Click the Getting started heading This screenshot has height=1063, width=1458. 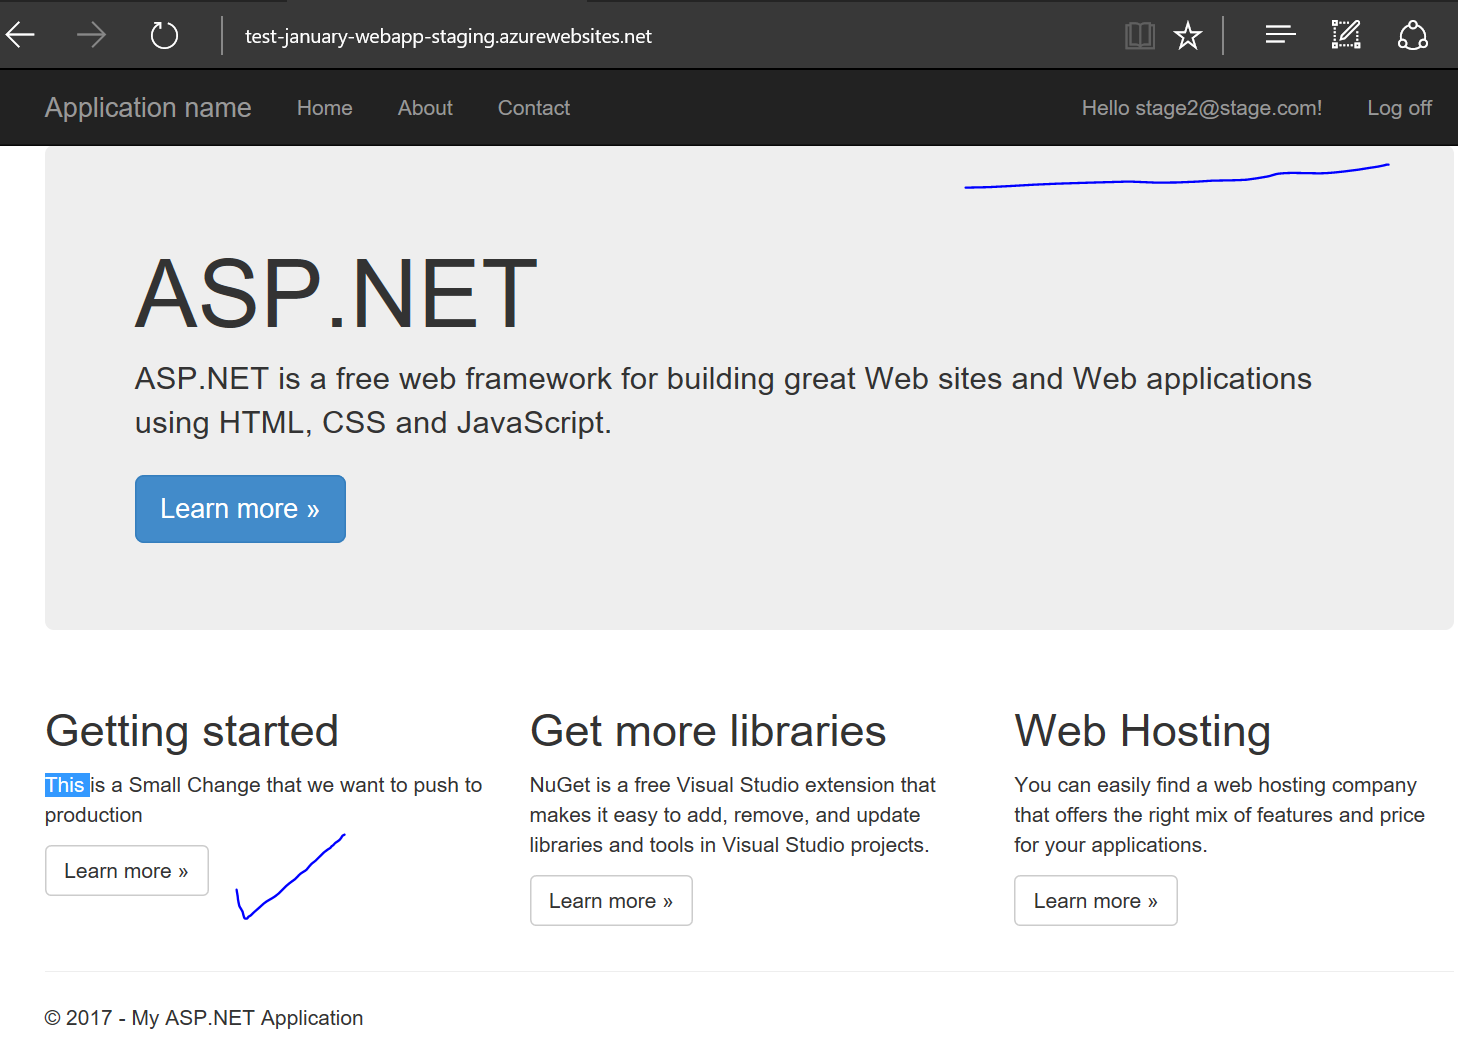pyautogui.click(x=192, y=731)
